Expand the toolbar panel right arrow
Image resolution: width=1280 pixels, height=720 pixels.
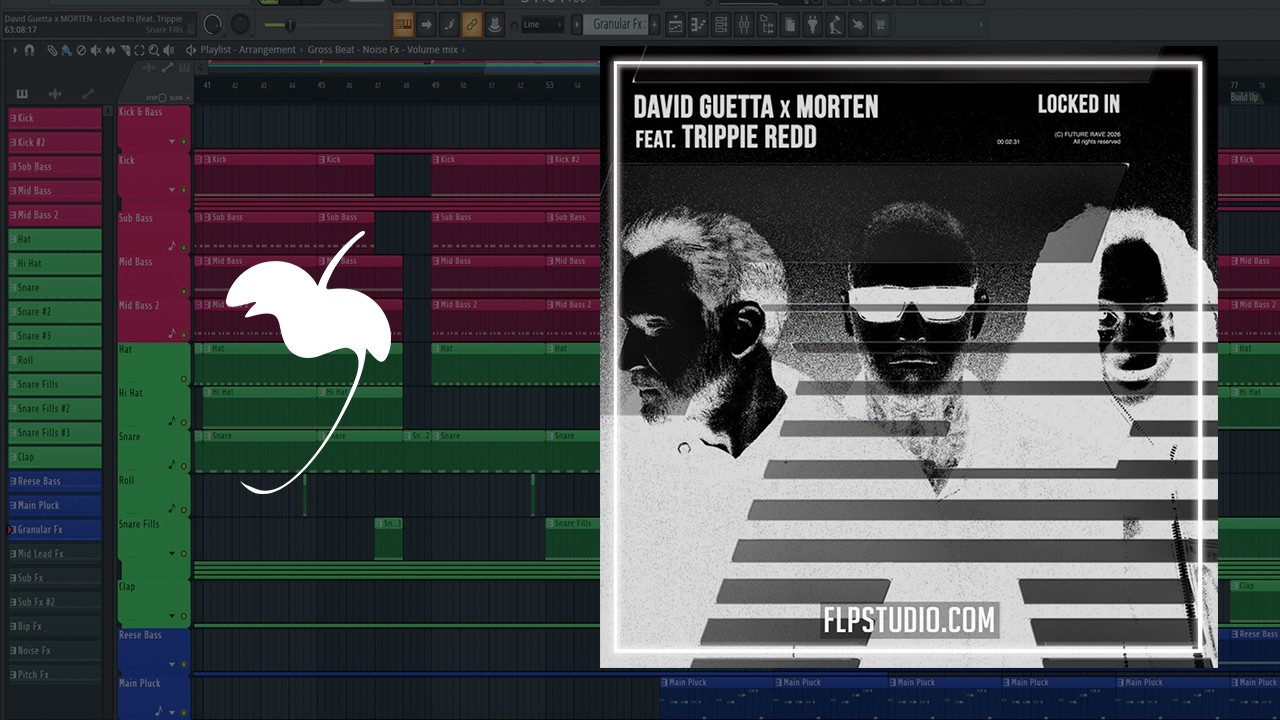click(x=981, y=24)
